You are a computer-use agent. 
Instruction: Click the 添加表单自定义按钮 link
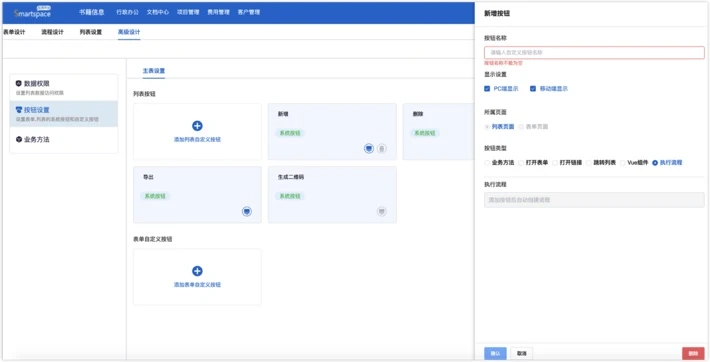(197, 285)
